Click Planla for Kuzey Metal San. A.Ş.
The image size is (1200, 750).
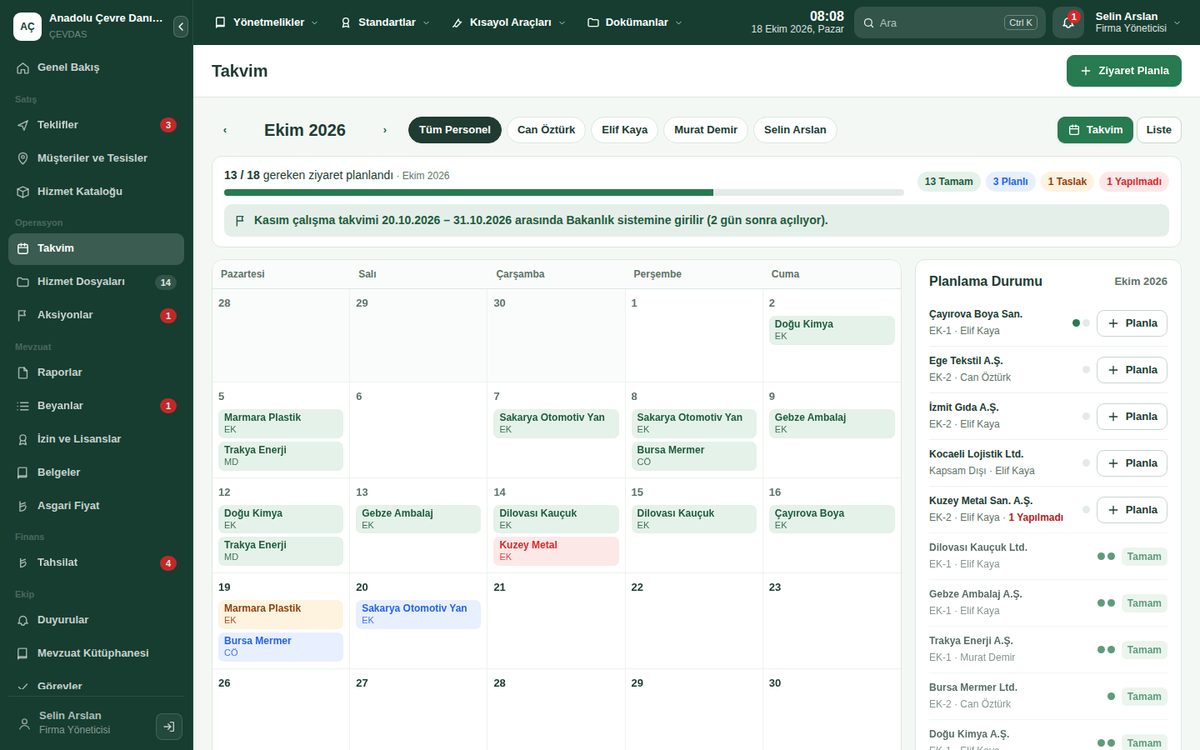coord(1132,510)
